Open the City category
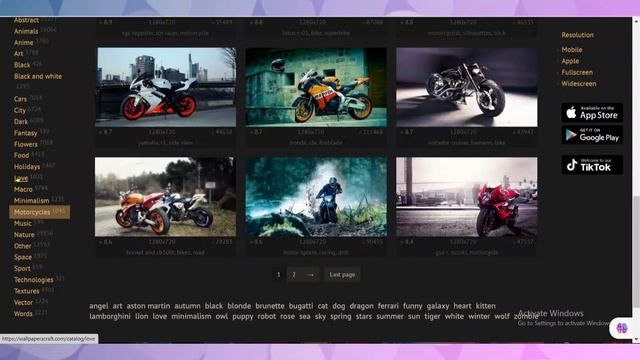The image size is (640, 360). pos(20,110)
